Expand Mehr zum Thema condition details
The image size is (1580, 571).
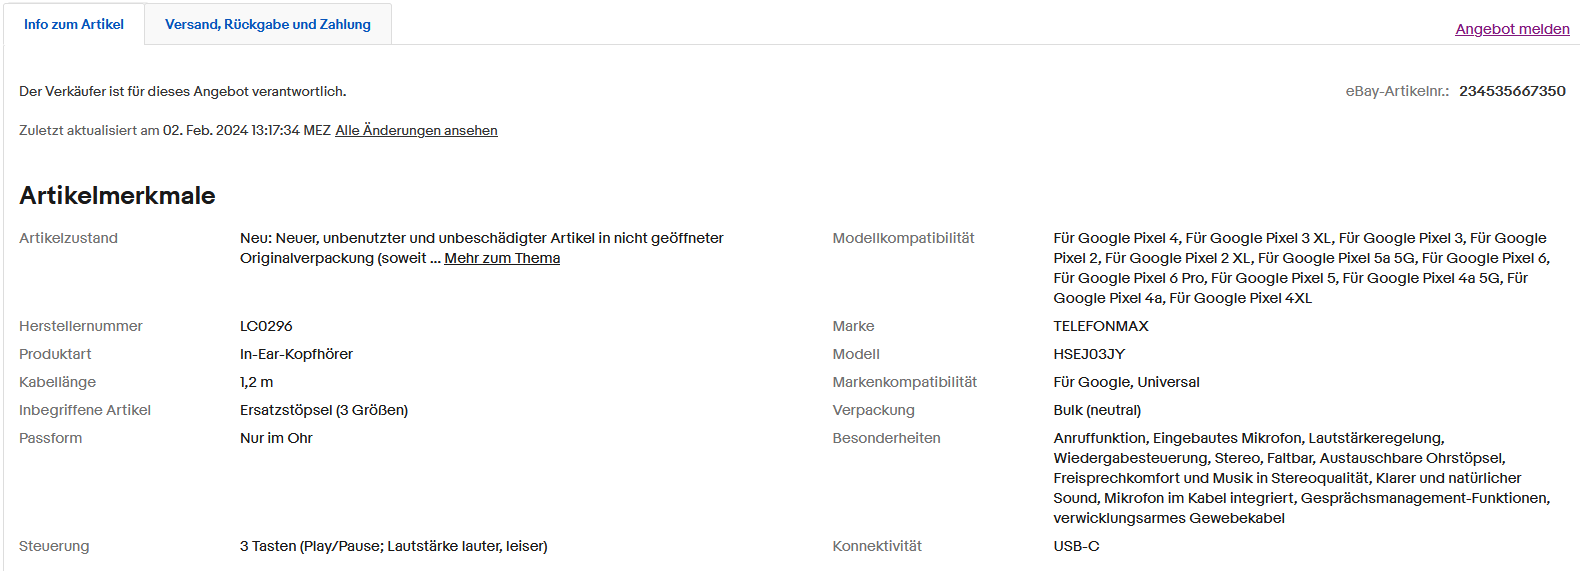(502, 258)
